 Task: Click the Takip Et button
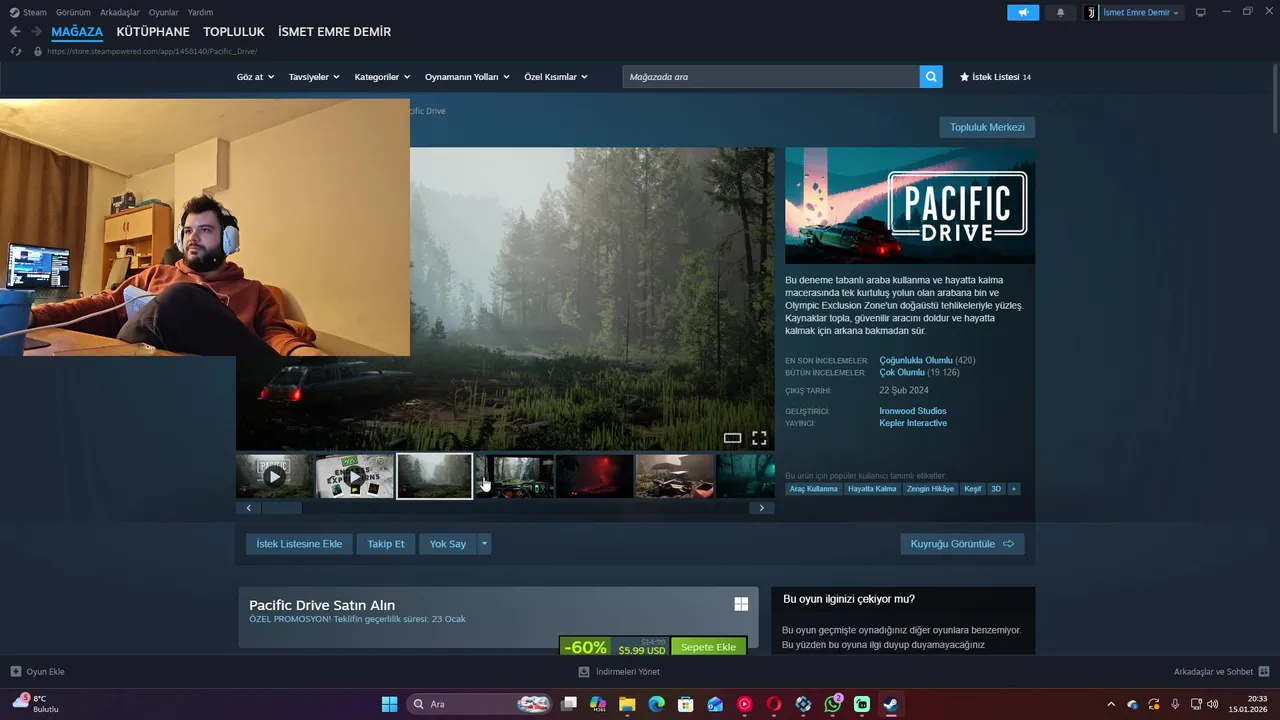386,544
